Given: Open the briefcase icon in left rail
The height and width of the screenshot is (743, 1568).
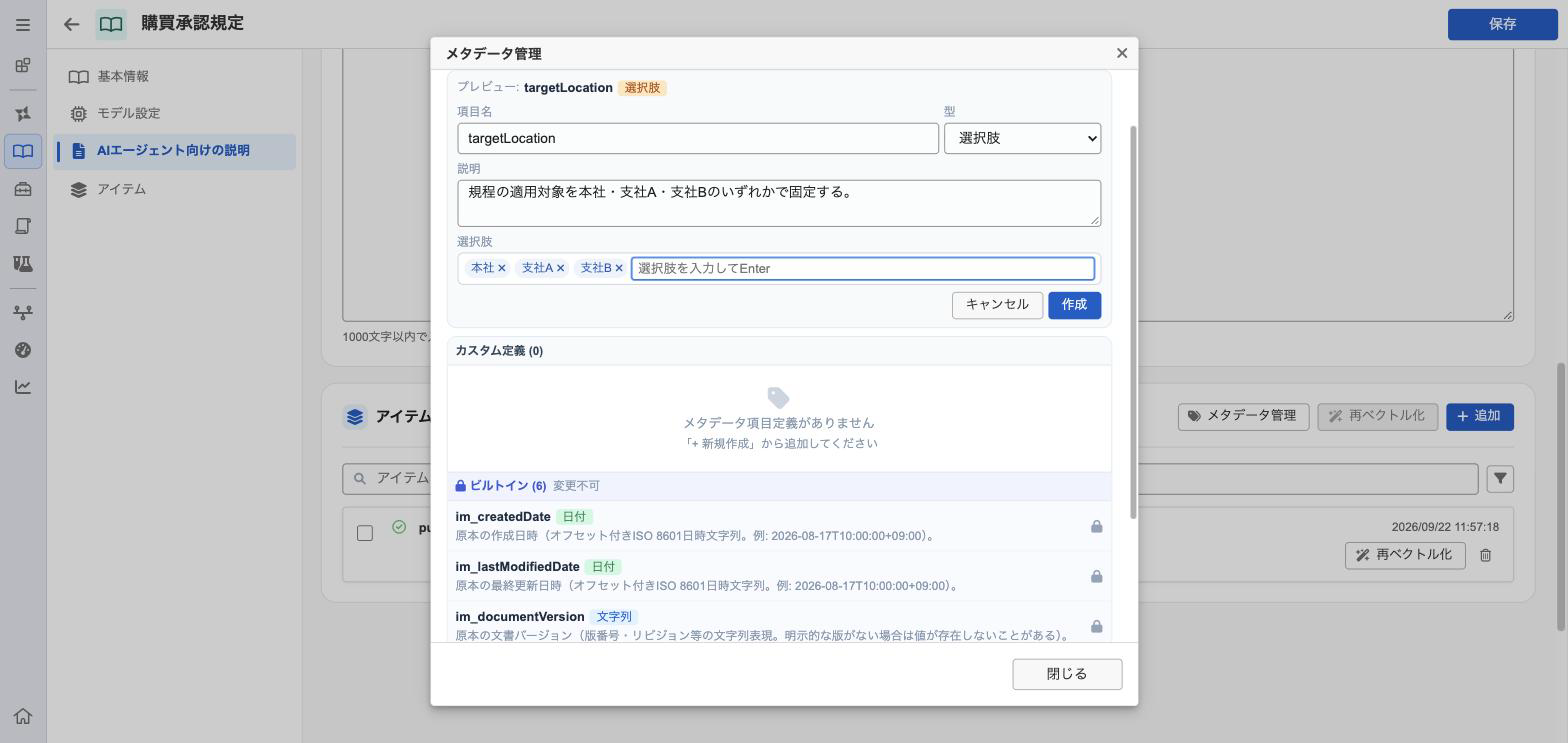Looking at the screenshot, I should [23, 189].
